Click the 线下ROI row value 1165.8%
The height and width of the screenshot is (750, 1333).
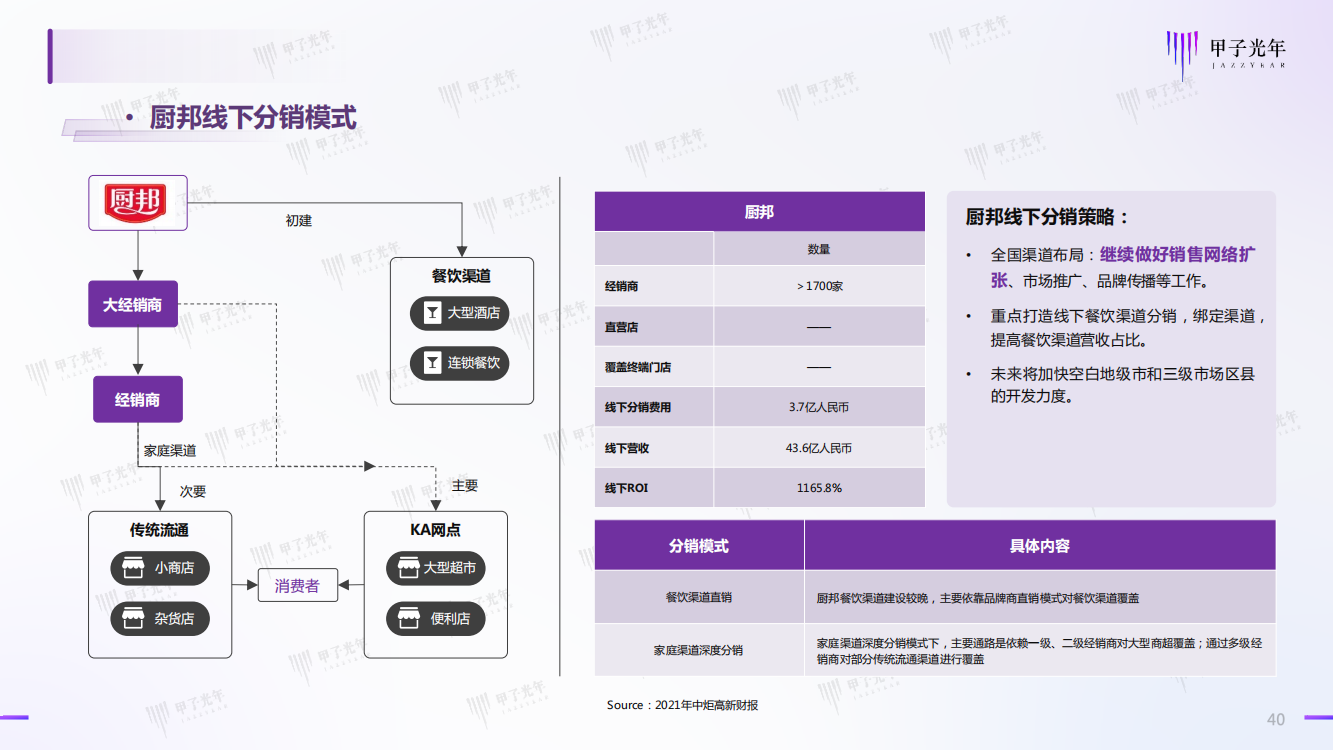[819, 488]
